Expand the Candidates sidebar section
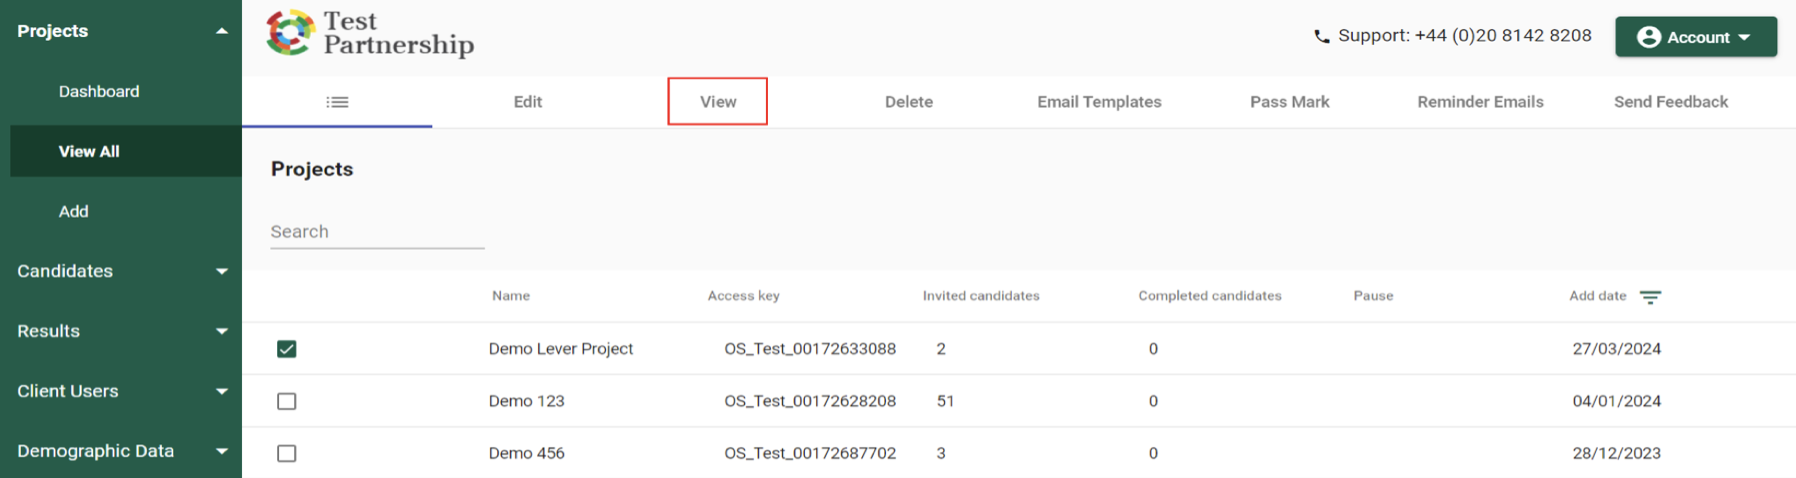 pyautogui.click(x=121, y=271)
